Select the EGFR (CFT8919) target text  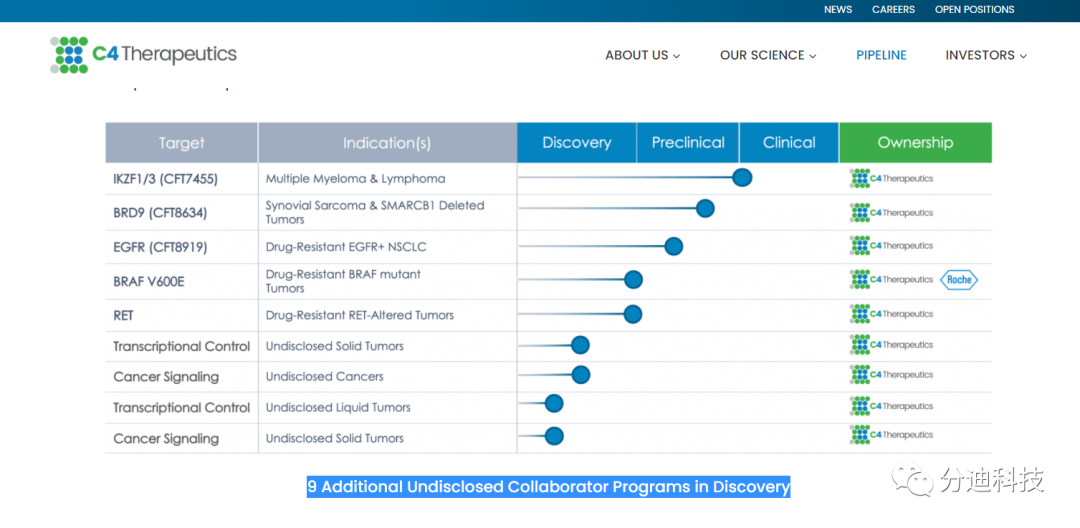(160, 246)
